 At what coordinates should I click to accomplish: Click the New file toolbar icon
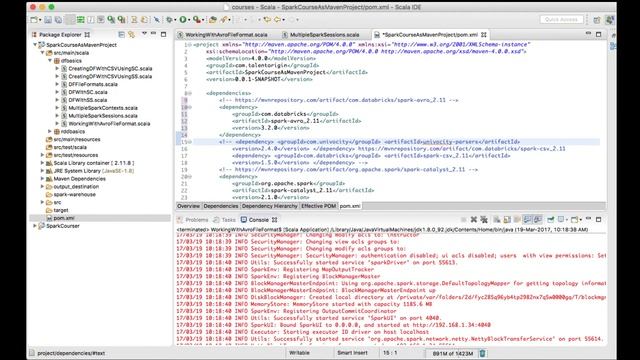coord(34,20)
